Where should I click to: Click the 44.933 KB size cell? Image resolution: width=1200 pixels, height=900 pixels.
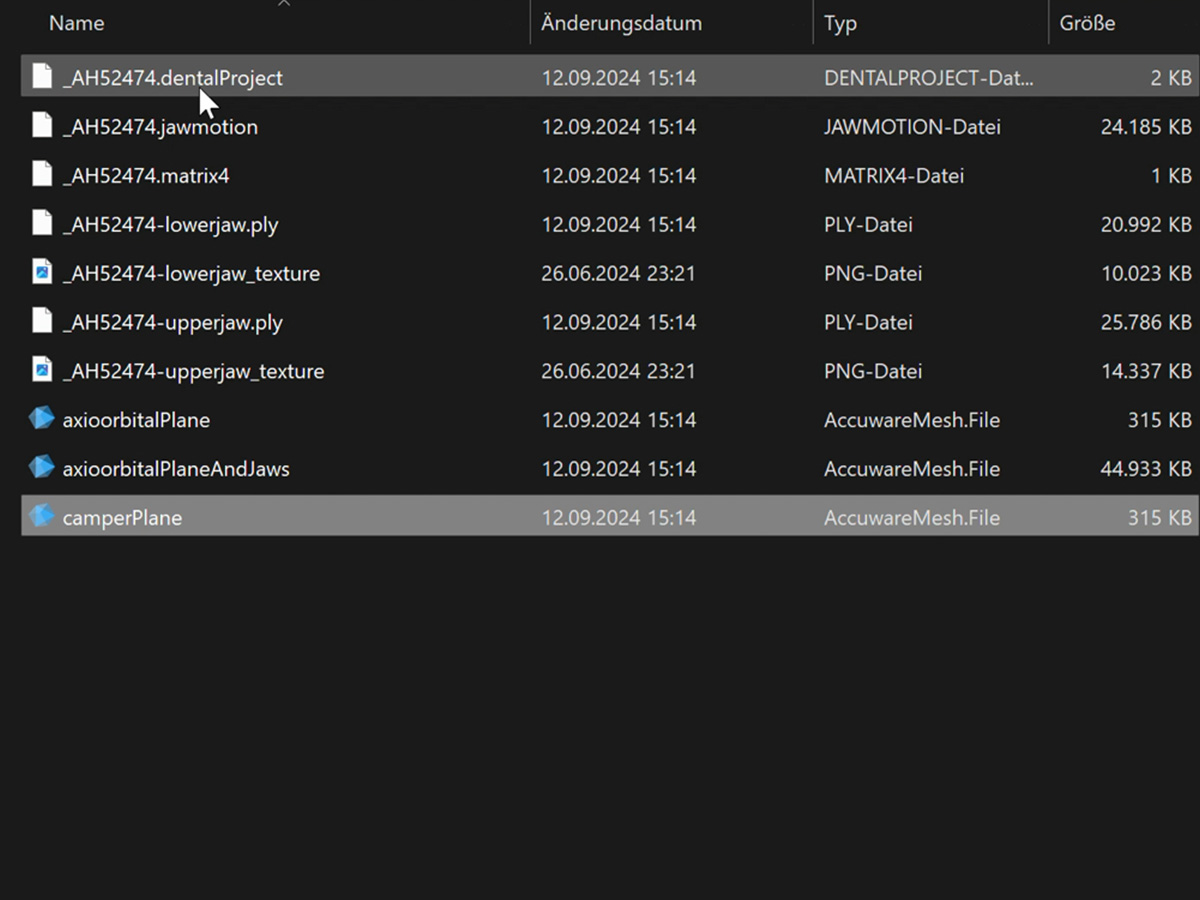pos(1145,468)
